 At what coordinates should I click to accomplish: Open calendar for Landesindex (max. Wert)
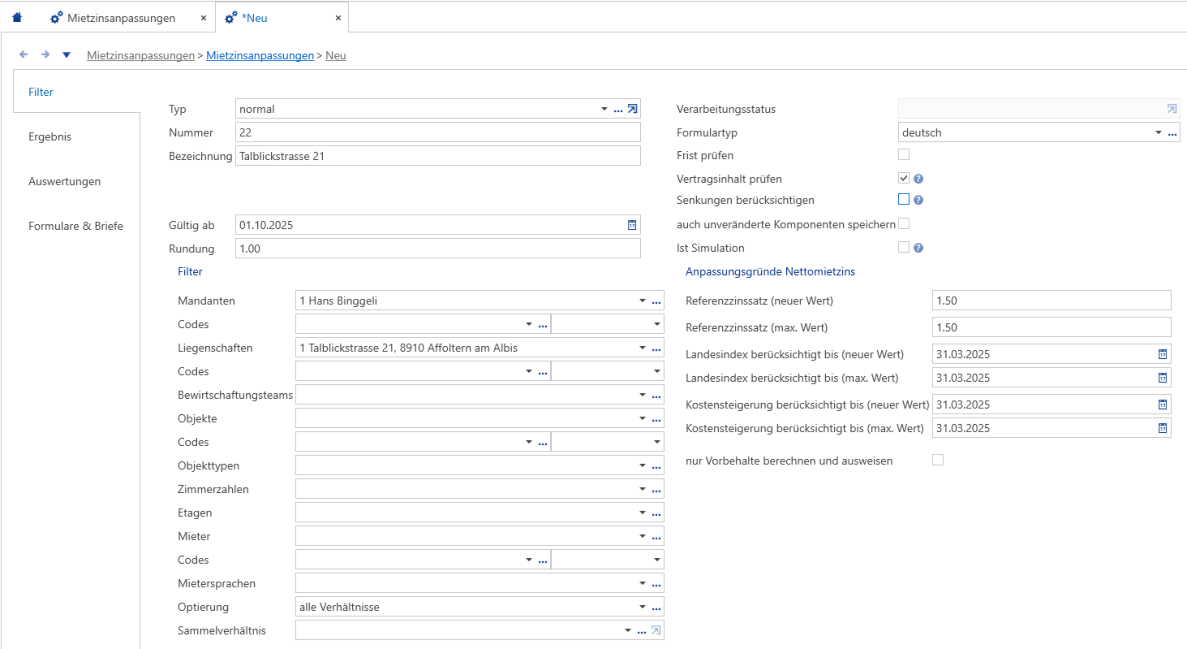point(1163,377)
